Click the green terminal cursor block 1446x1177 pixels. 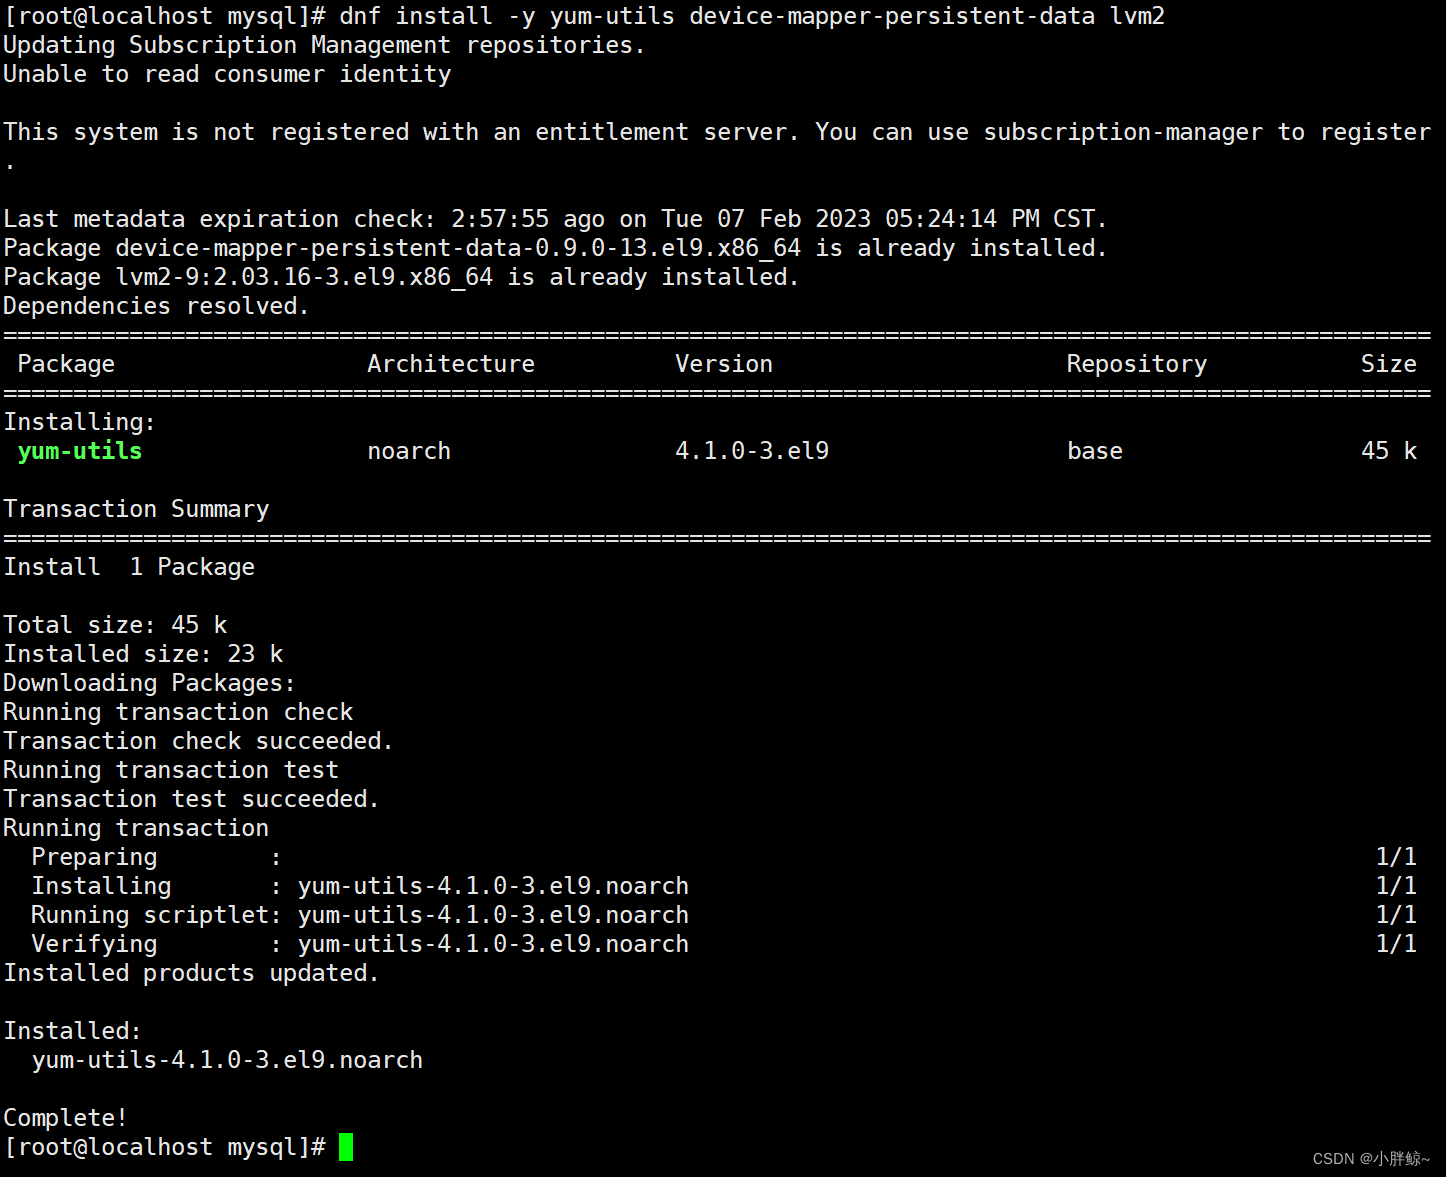coord(346,1147)
